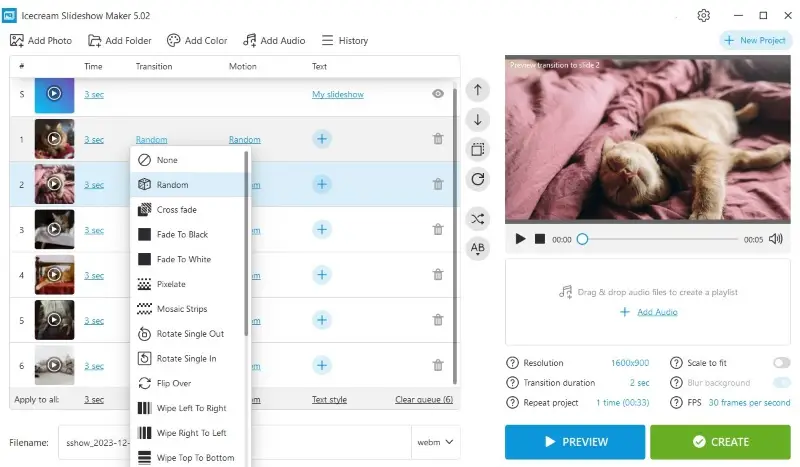The height and width of the screenshot is (467, 800).
Task: Toggle the Scale to fit switch
Action: [781, 363]
